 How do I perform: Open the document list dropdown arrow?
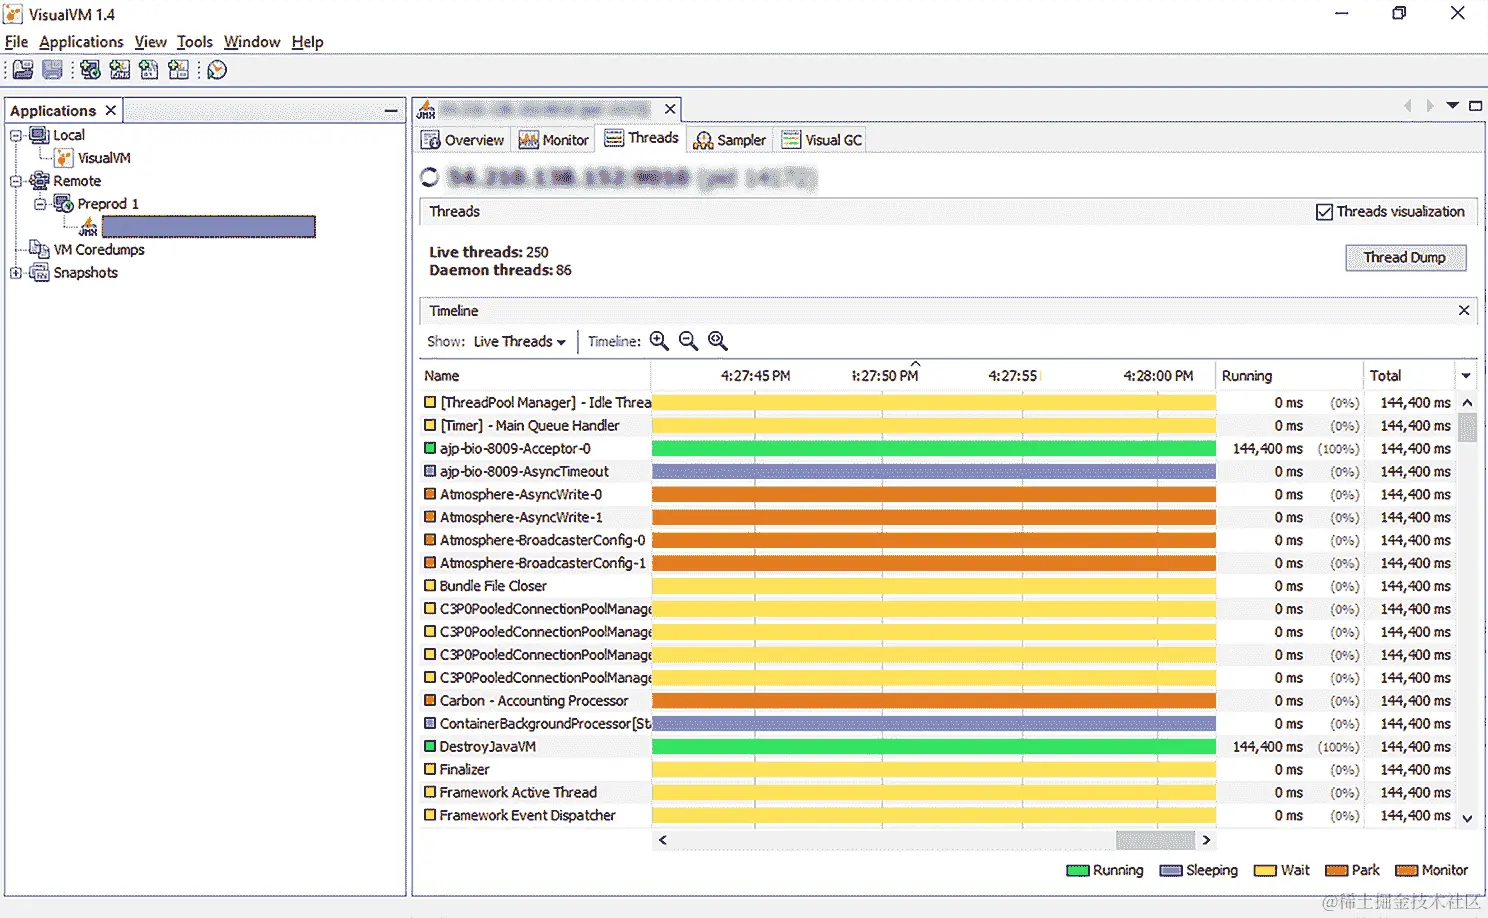click(x=1452, y=105)
